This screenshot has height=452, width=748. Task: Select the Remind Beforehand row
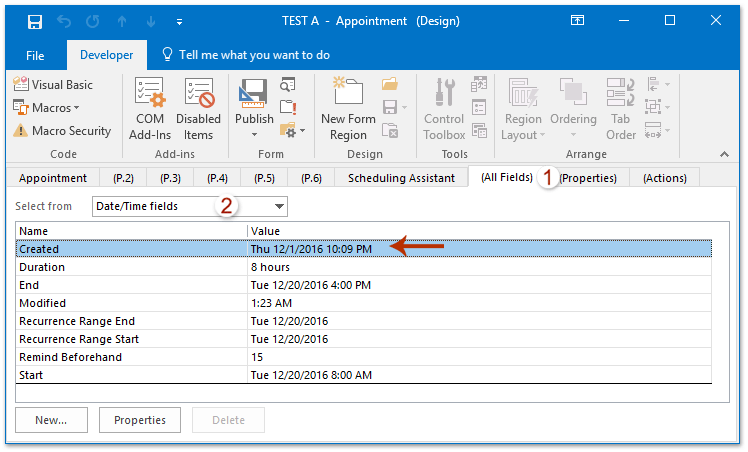(364, 357)
